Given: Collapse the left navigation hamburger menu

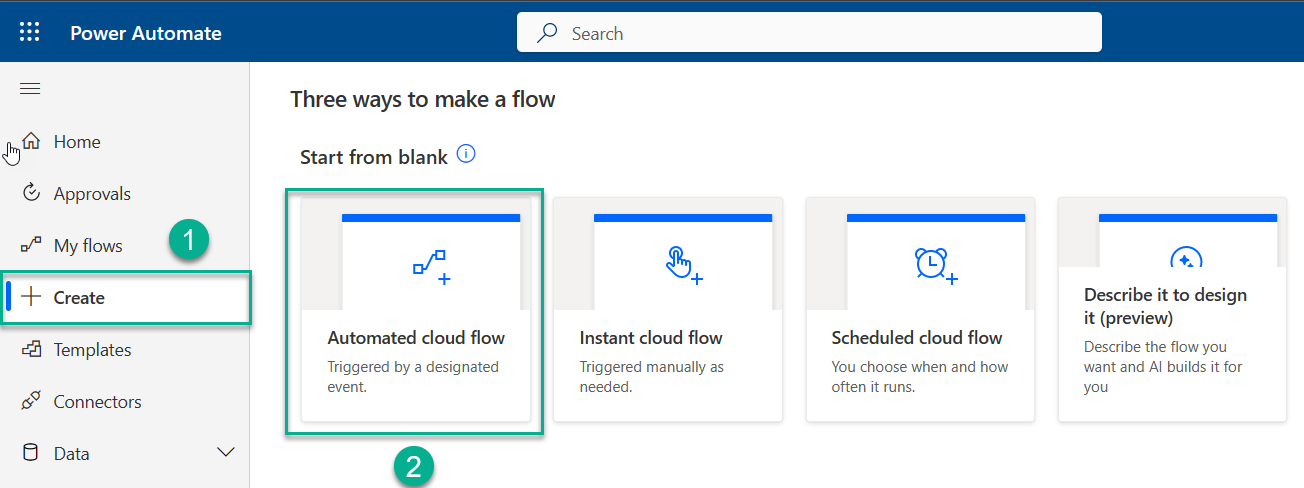Looking at the screenshot, I should tap(30, 89).
